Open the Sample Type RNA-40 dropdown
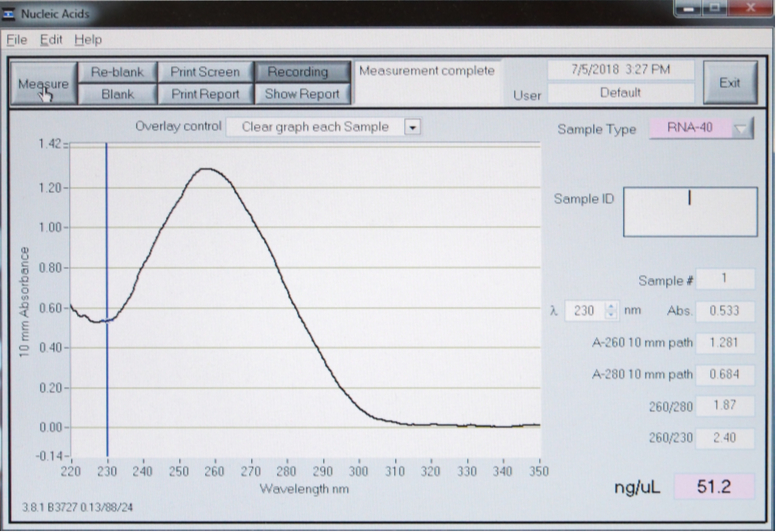Screen dimensions: 776x532 741,129
